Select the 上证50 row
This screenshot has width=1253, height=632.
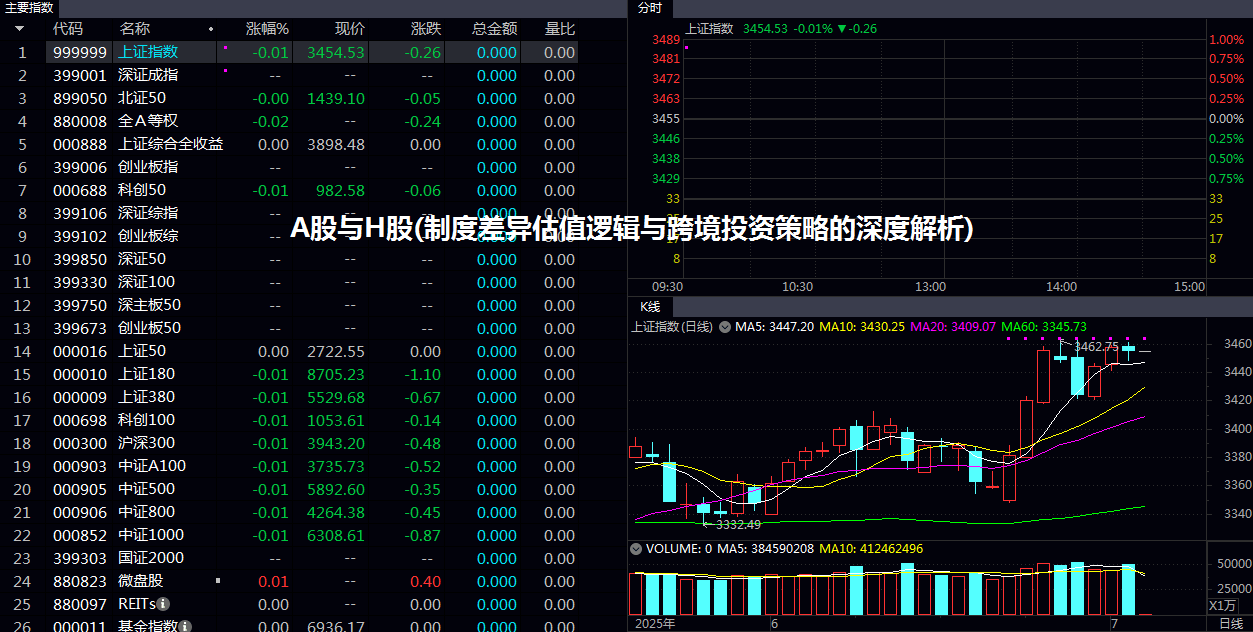click(289, 351)
